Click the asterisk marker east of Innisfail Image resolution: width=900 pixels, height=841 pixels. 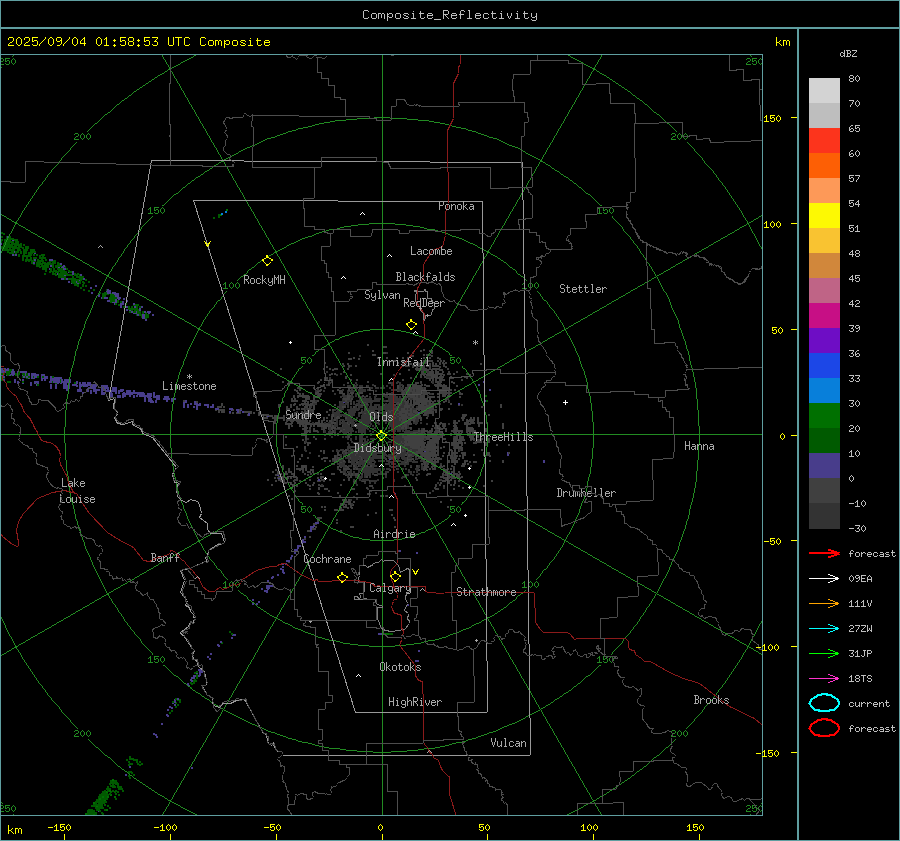click(x=475, y=343)
